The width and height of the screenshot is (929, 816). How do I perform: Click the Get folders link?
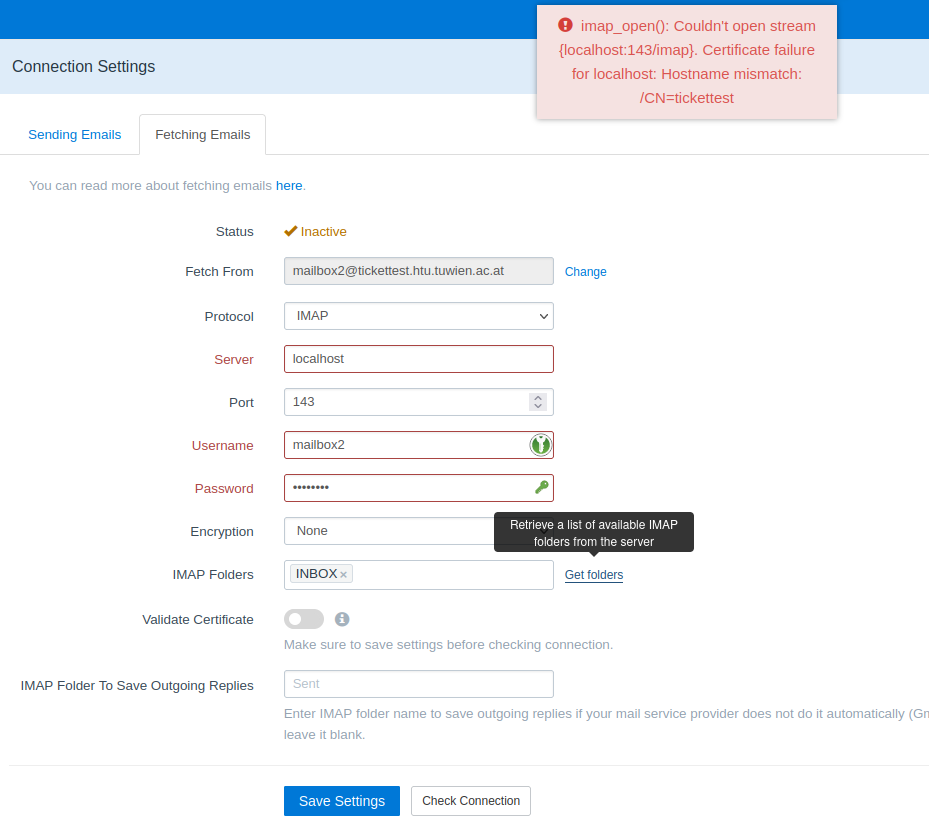(x=594, y=575)
